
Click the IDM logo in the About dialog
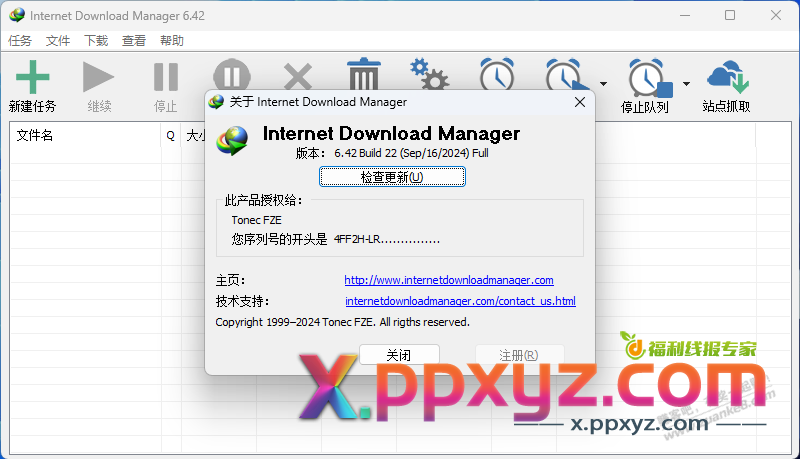coord(232,140)
